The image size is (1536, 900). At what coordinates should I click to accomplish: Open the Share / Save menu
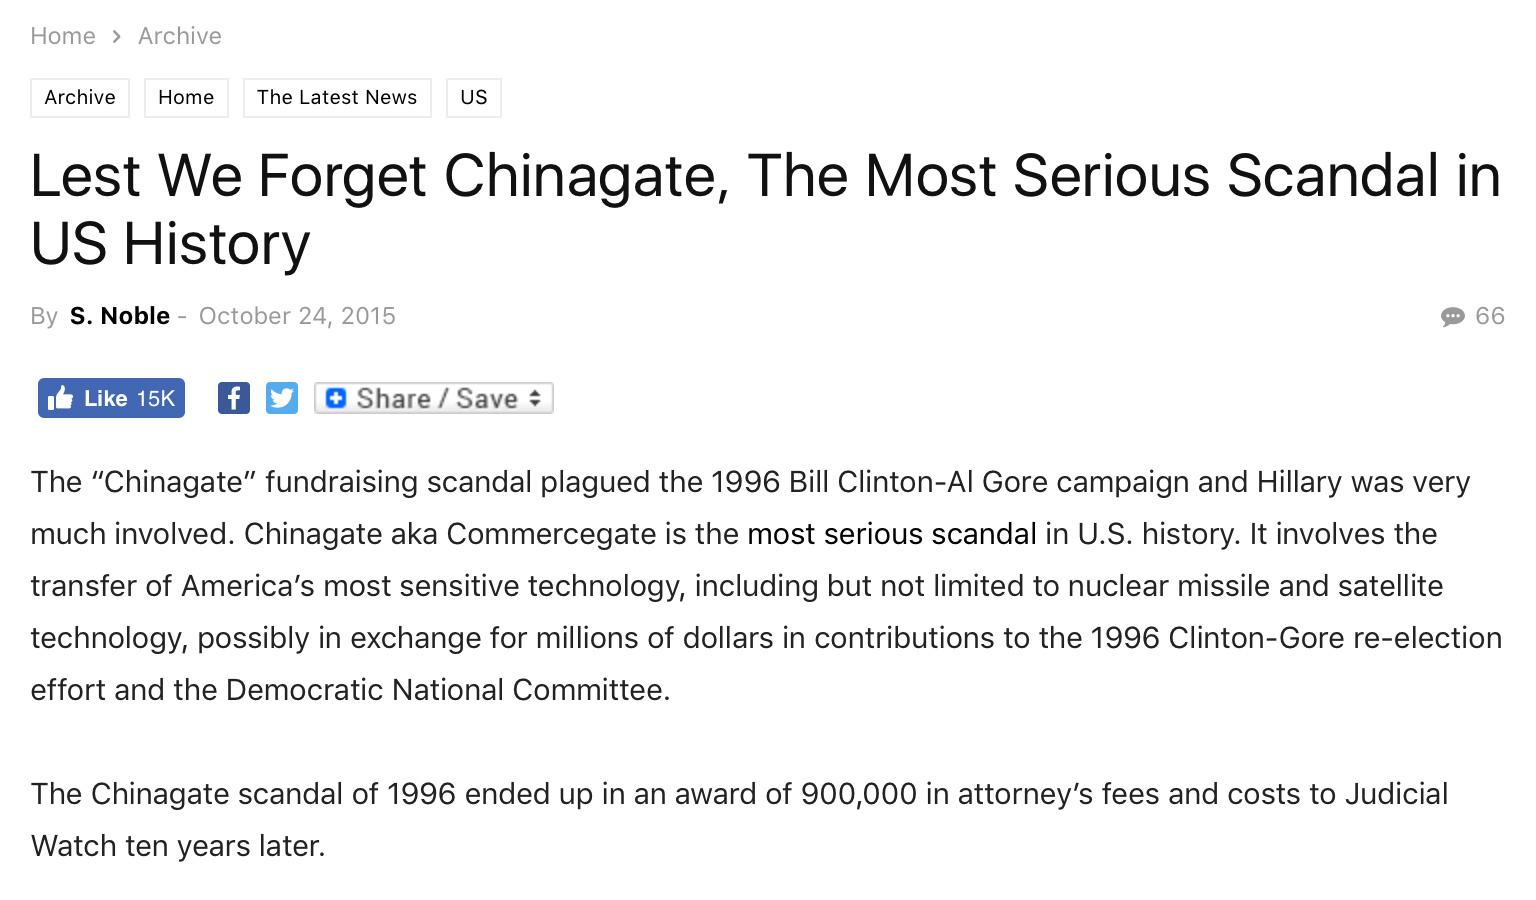tap(434, 398)
